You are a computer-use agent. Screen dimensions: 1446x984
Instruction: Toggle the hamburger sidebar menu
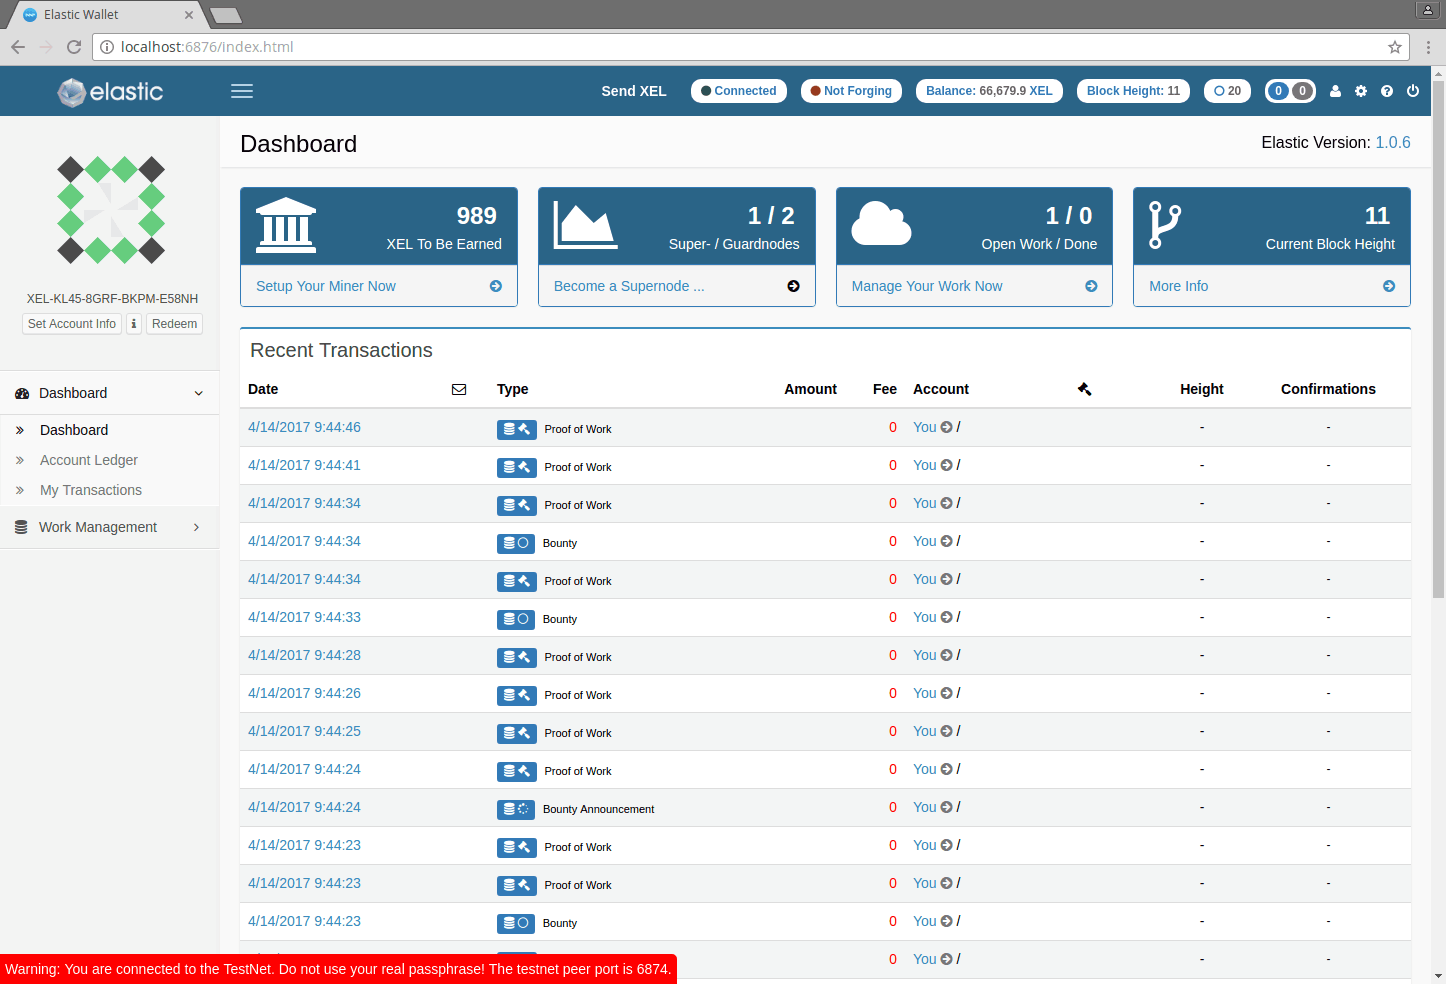pos(242,91)
